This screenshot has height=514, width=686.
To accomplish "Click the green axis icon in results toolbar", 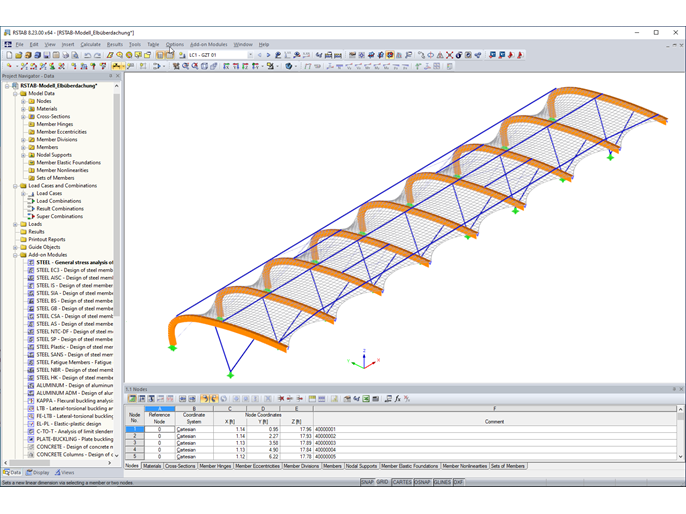I will [418, 66].
